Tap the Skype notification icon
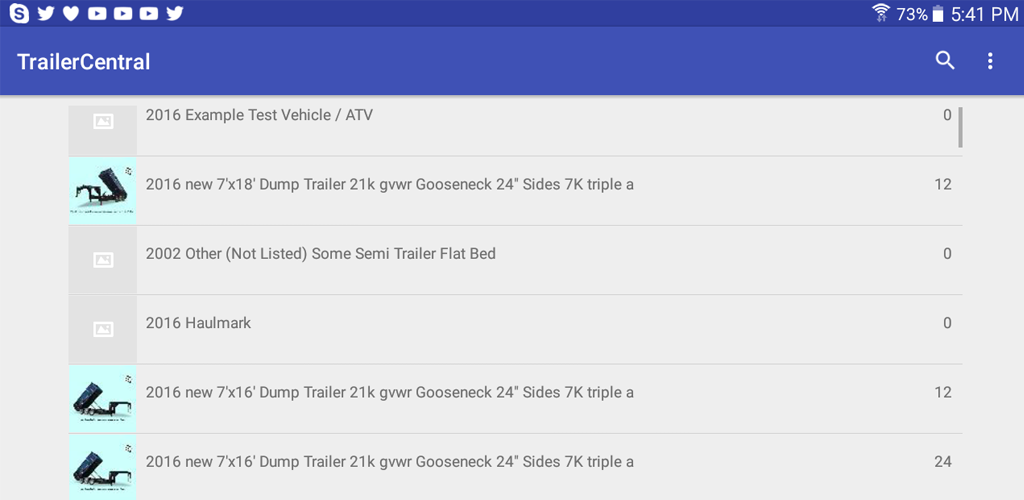1024x500 pixels. point(19,13)
